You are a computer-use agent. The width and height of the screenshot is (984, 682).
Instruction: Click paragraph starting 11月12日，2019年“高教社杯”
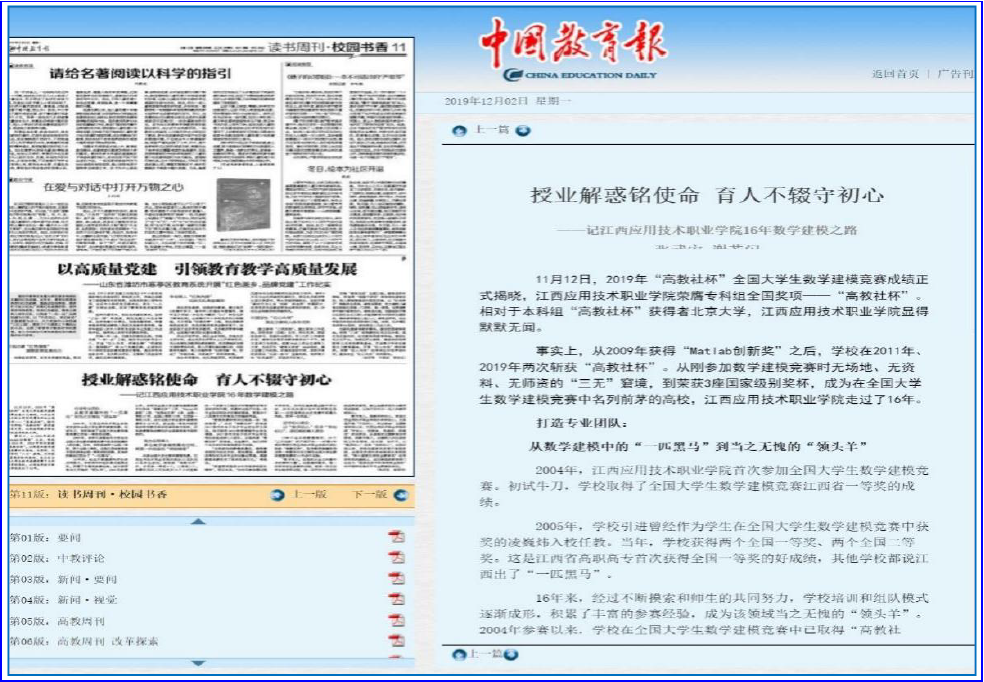(704, 303)
